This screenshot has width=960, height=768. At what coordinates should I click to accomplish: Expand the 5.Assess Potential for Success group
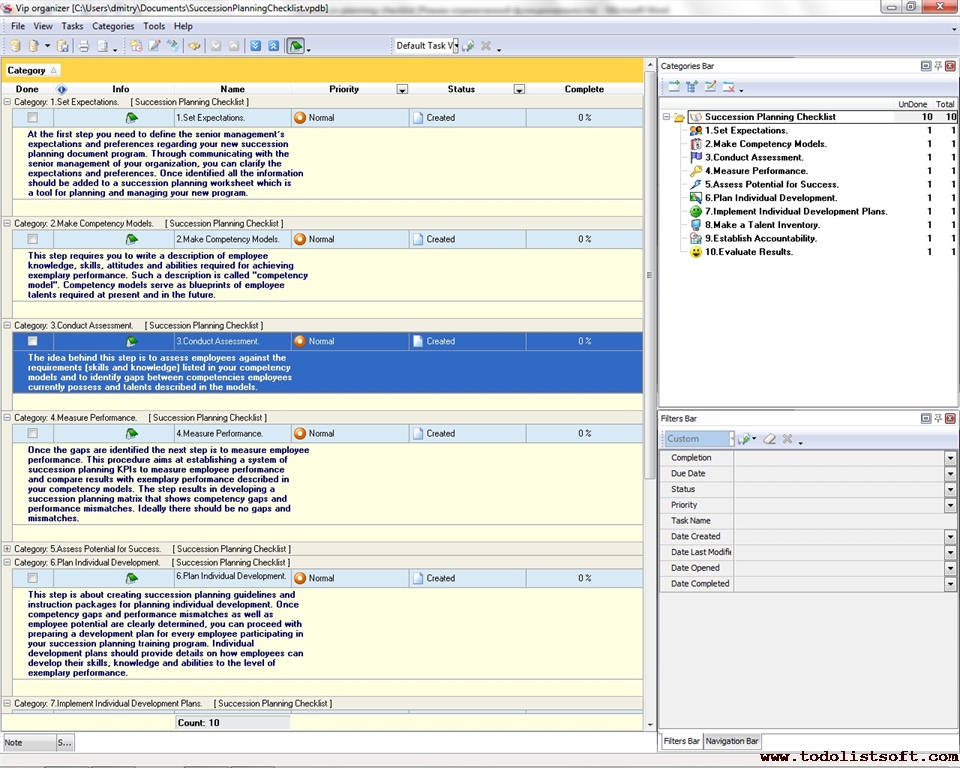pyautogui.click(x=8, y=549)
